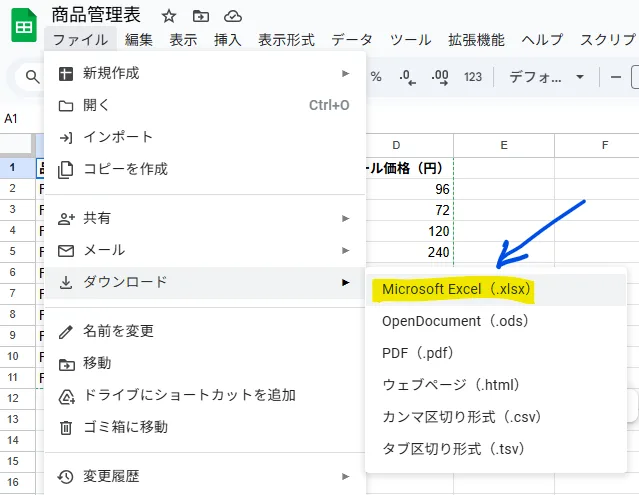Click the trash can icon beside ゴミ箱に移動
639x495 pixels.
[x=66, y=428]
